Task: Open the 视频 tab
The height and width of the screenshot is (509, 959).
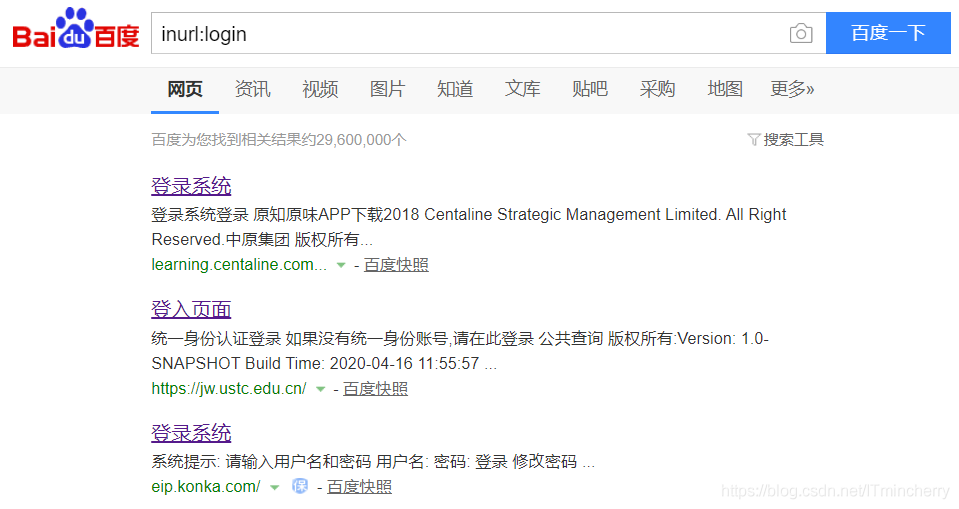Action: (x=320, y=89)
